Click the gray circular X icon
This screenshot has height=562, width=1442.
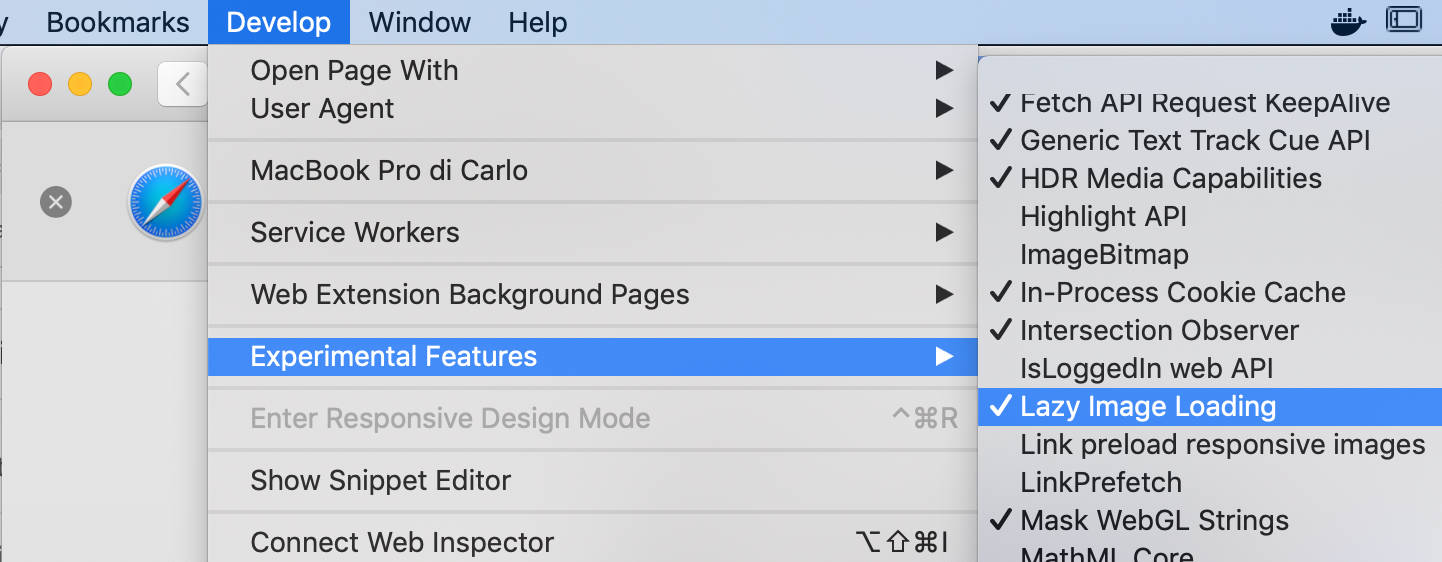click(56, 203)
